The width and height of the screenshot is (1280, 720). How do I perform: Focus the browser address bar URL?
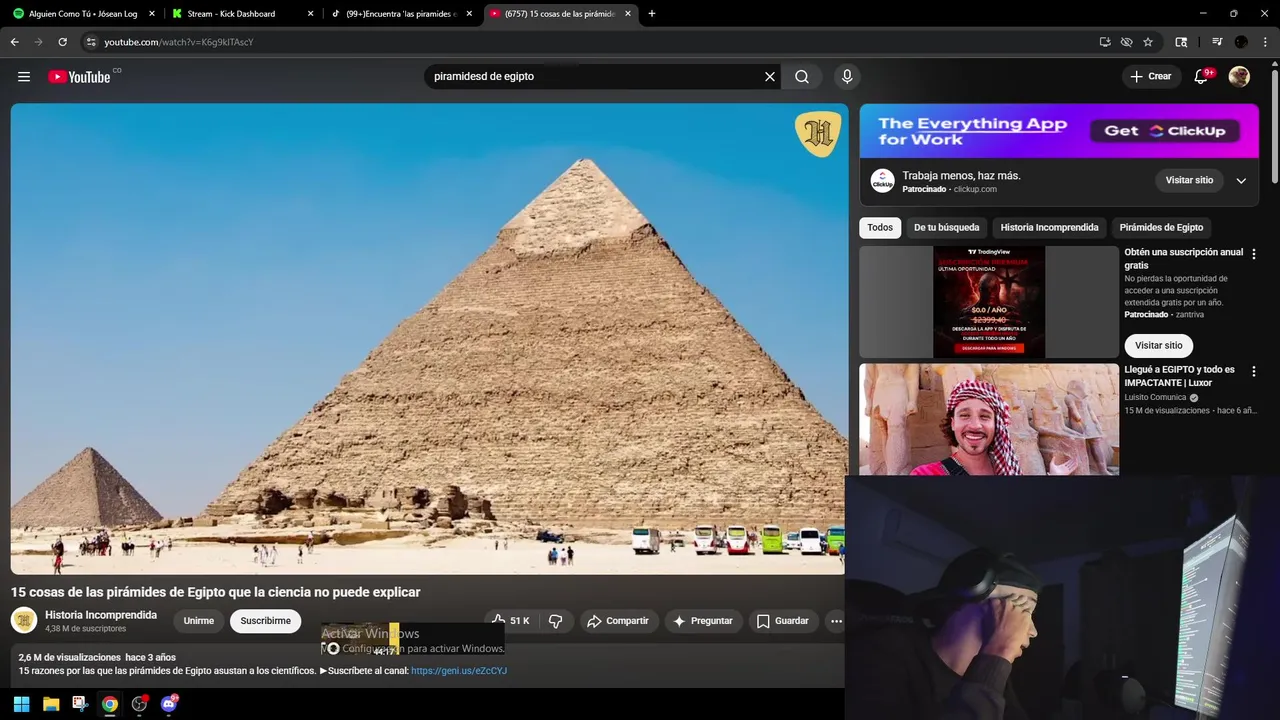[179, 42]
